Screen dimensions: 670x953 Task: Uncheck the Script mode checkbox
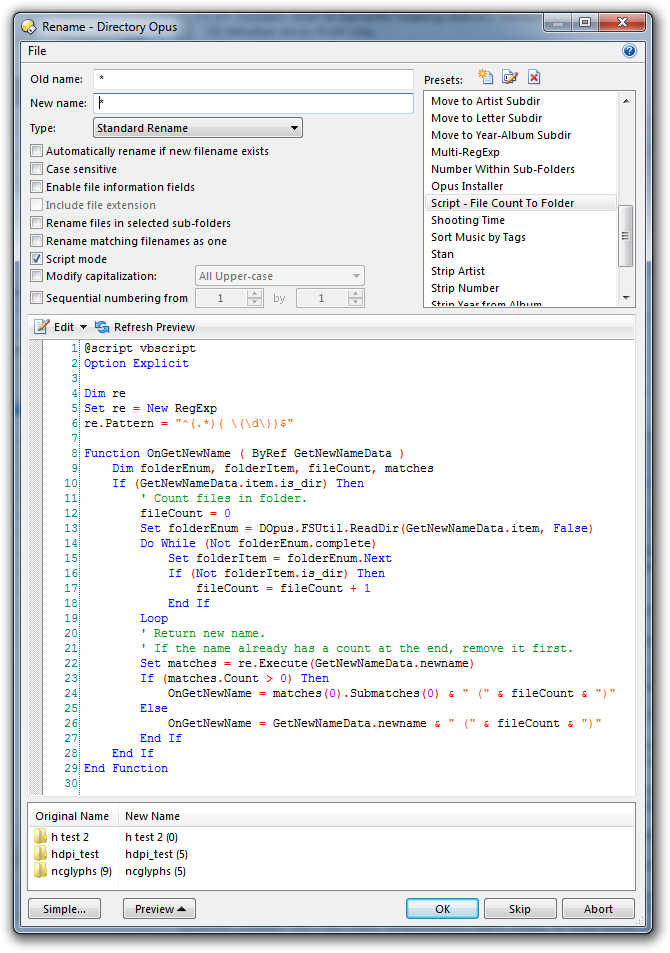(x=36, y=259)
